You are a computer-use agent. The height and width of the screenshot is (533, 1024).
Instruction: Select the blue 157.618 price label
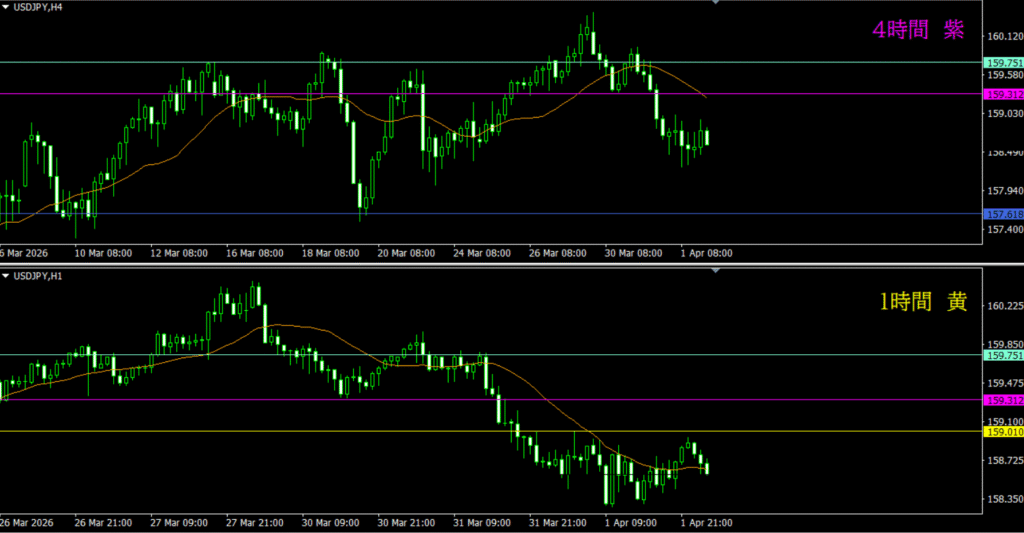[x=1003, y=214]
